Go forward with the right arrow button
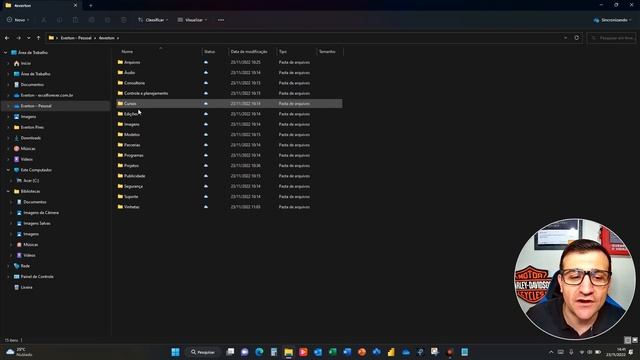 (18, 38)
